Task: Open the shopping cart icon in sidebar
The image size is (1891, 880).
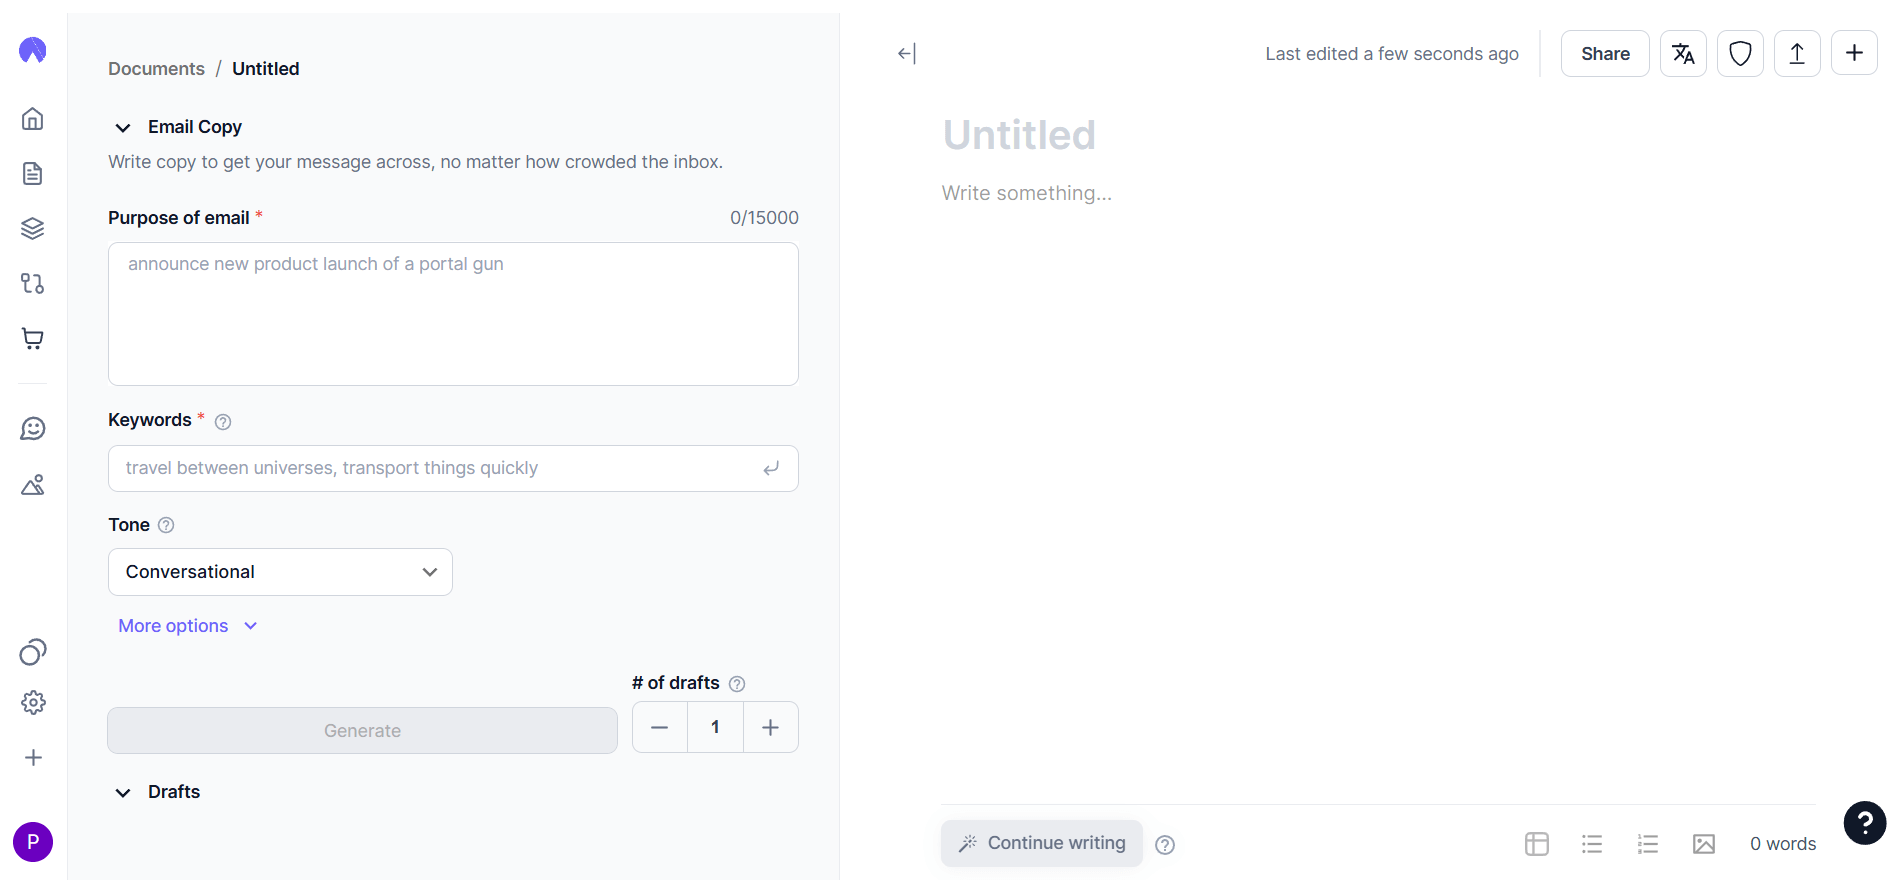Action: (x=33, y=338)
